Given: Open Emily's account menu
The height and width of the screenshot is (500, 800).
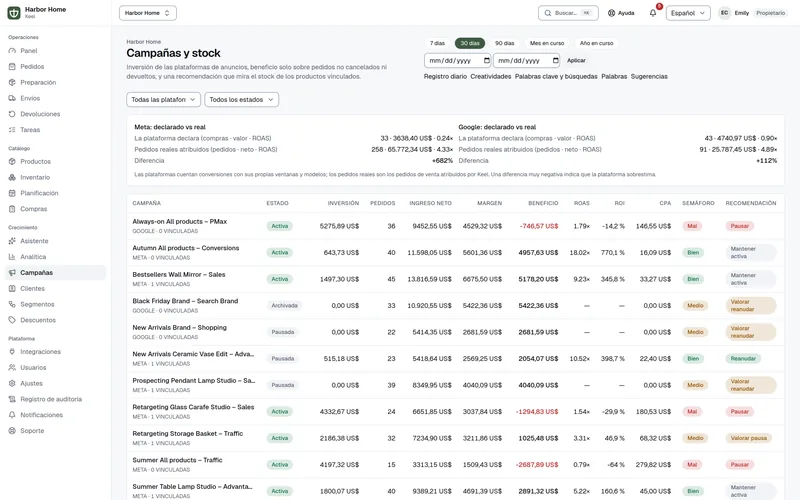Looking at the screenshot, I should pyautogui.click(x=753, y=13).
